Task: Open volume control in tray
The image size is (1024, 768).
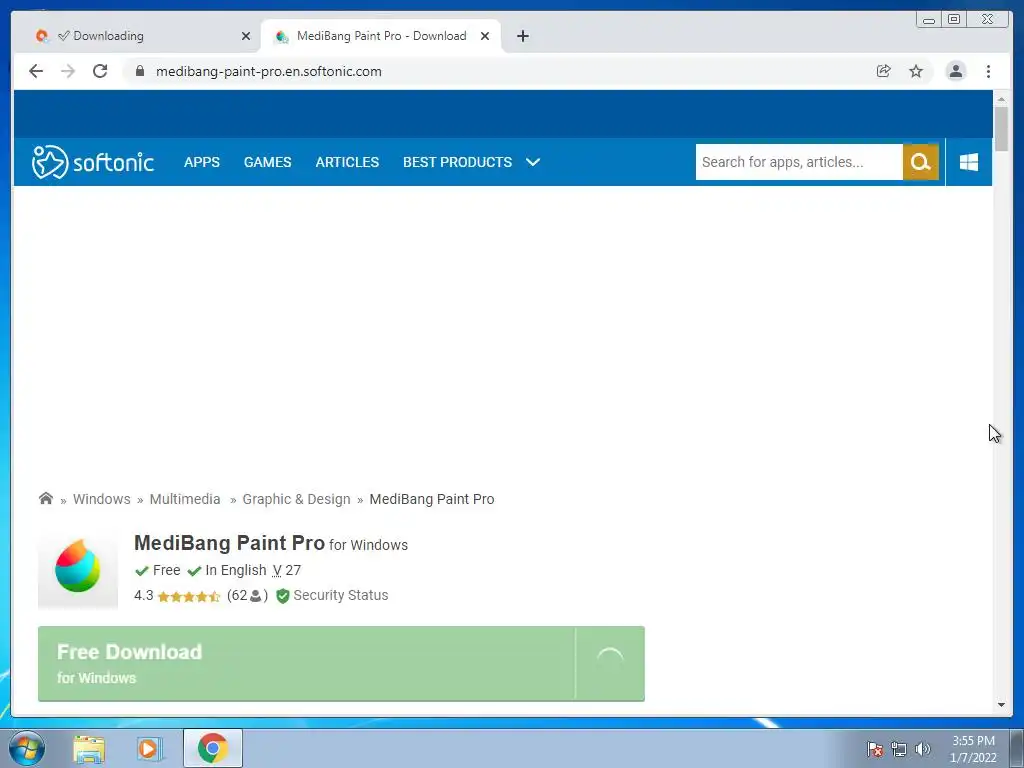Action: point(922,749)
